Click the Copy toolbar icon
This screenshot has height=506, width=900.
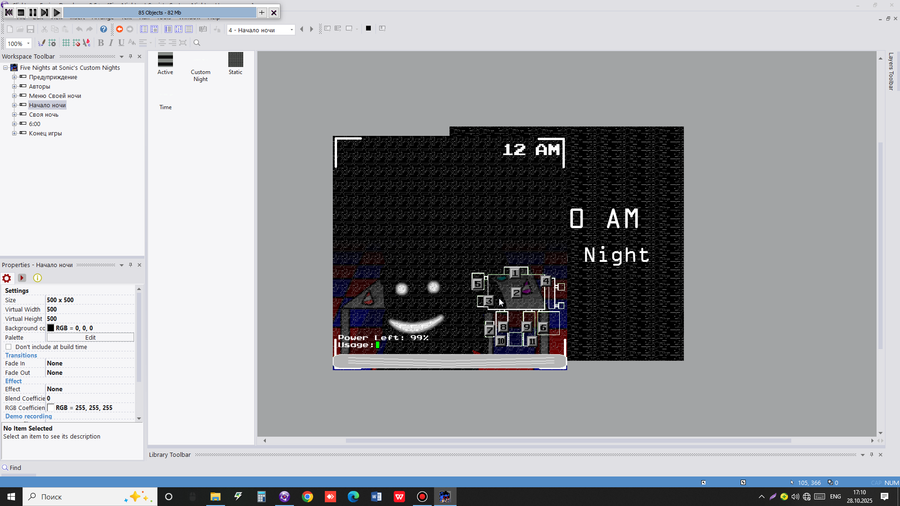[55, 29]
